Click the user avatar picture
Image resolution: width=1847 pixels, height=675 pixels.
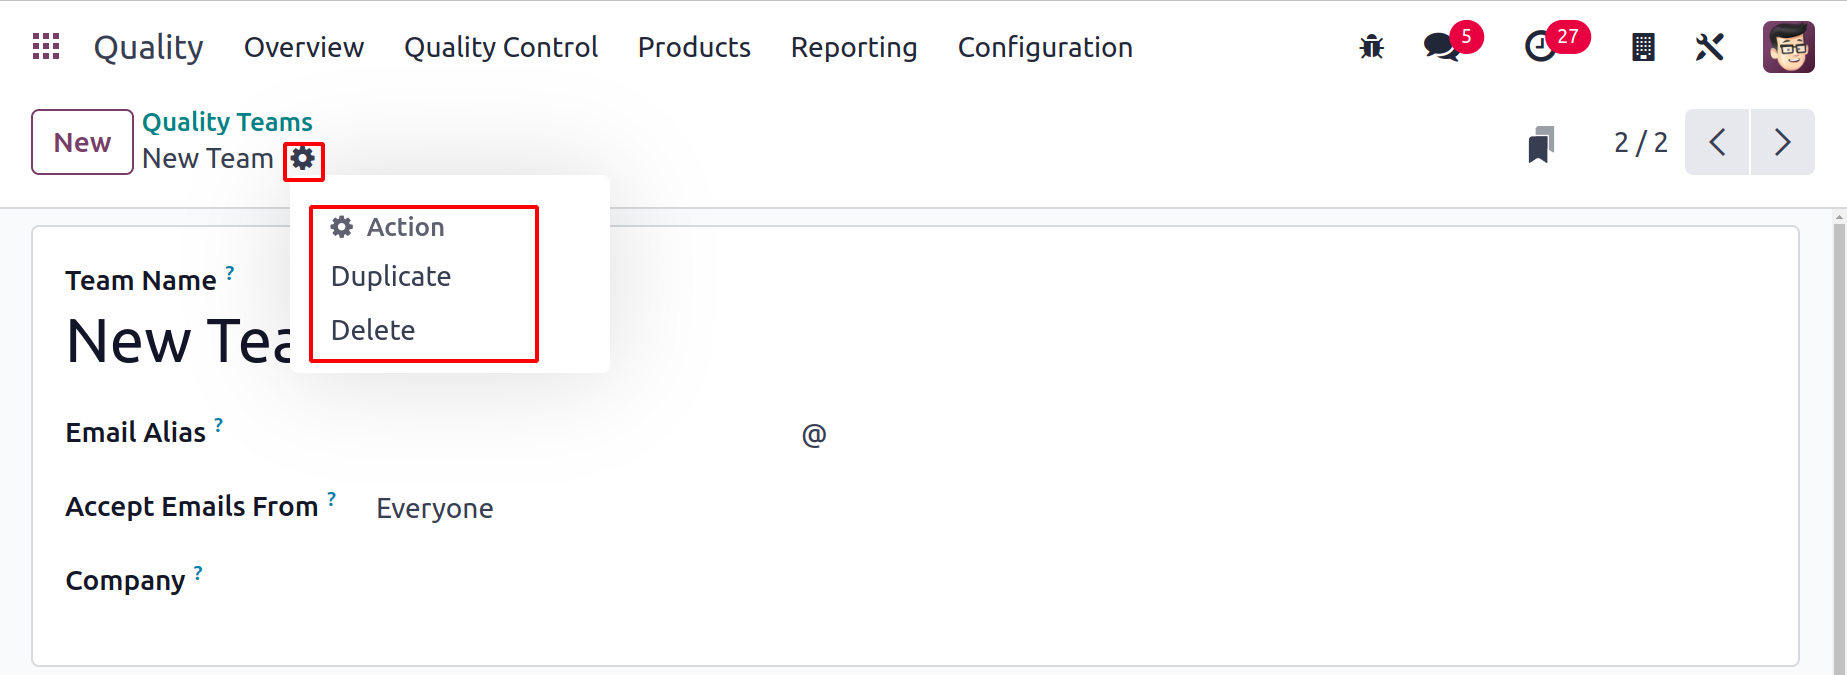point(1789,47)
